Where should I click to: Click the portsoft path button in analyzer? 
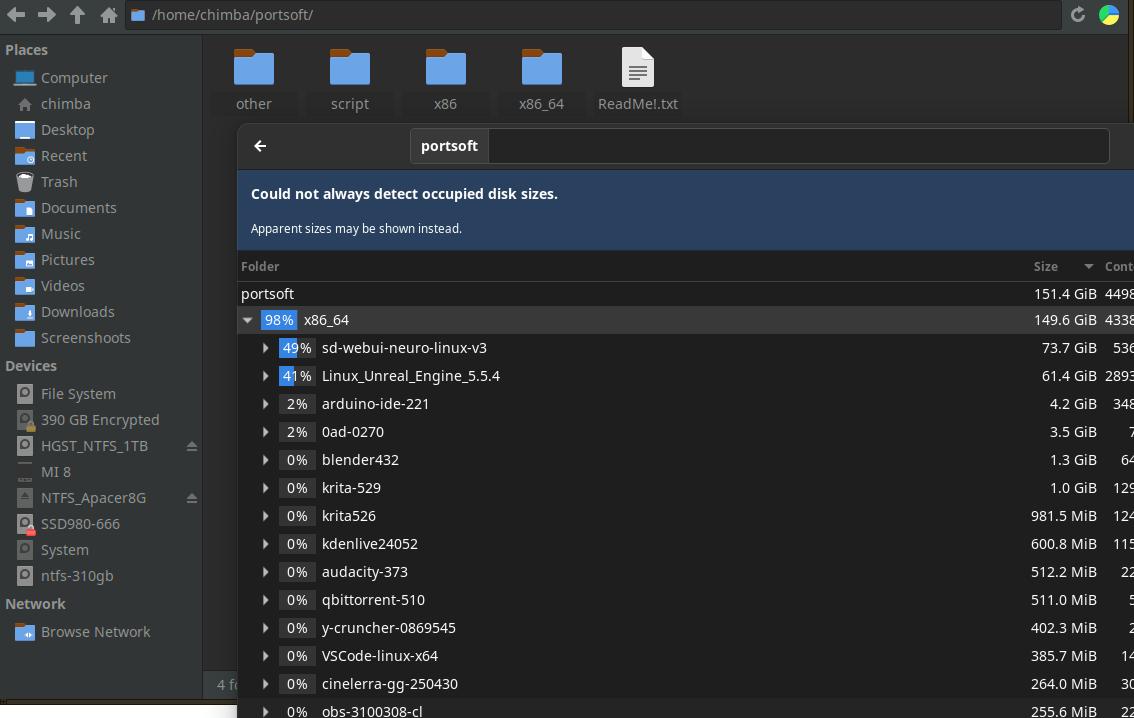click(x=449, y=146)
